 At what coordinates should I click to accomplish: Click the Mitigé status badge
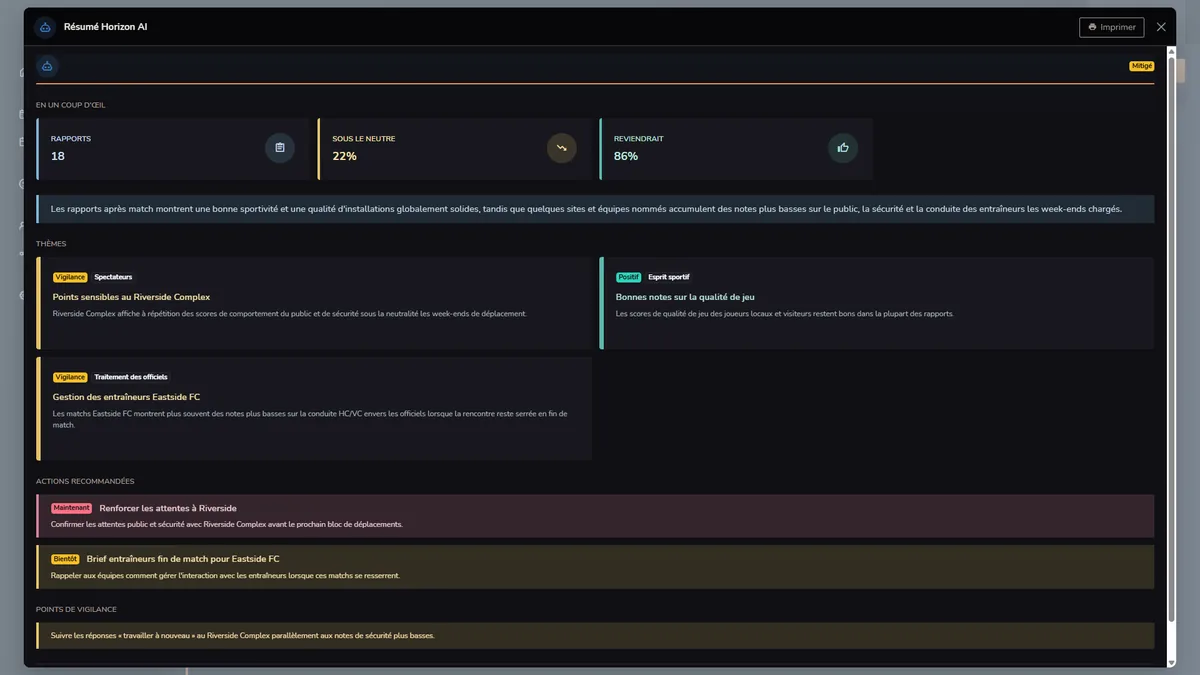1141,66
